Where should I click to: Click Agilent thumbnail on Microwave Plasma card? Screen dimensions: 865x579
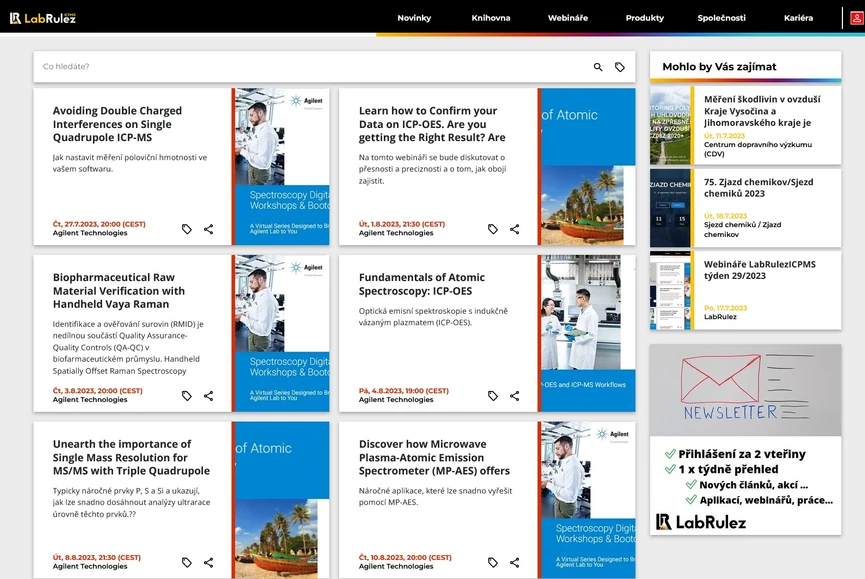[x=586, y=500]
